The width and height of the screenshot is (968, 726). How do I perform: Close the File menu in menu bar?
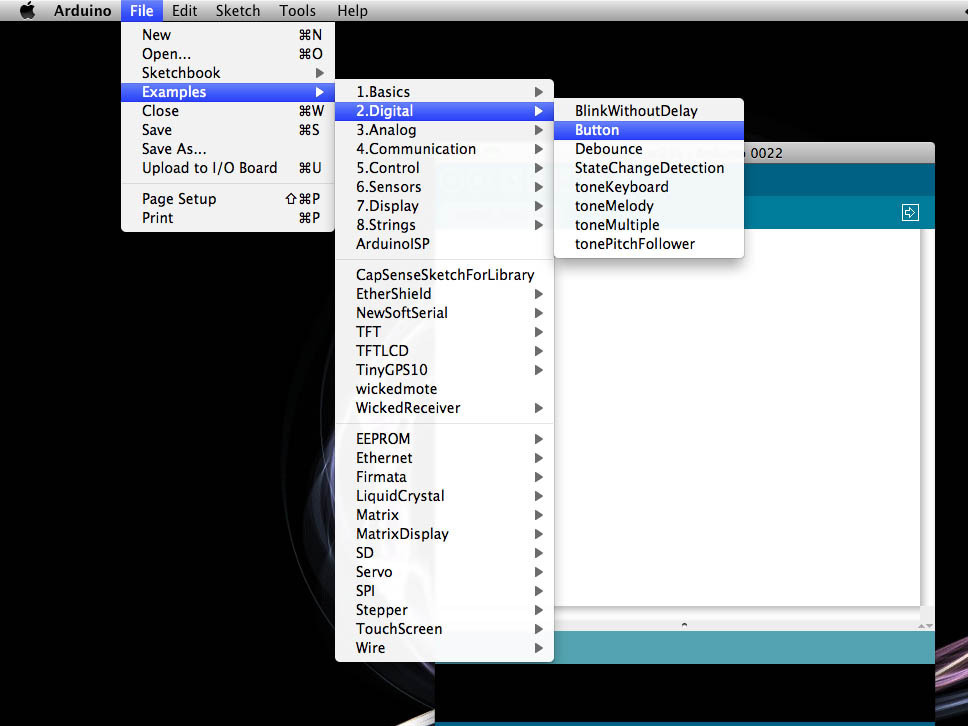coord(141,10)
